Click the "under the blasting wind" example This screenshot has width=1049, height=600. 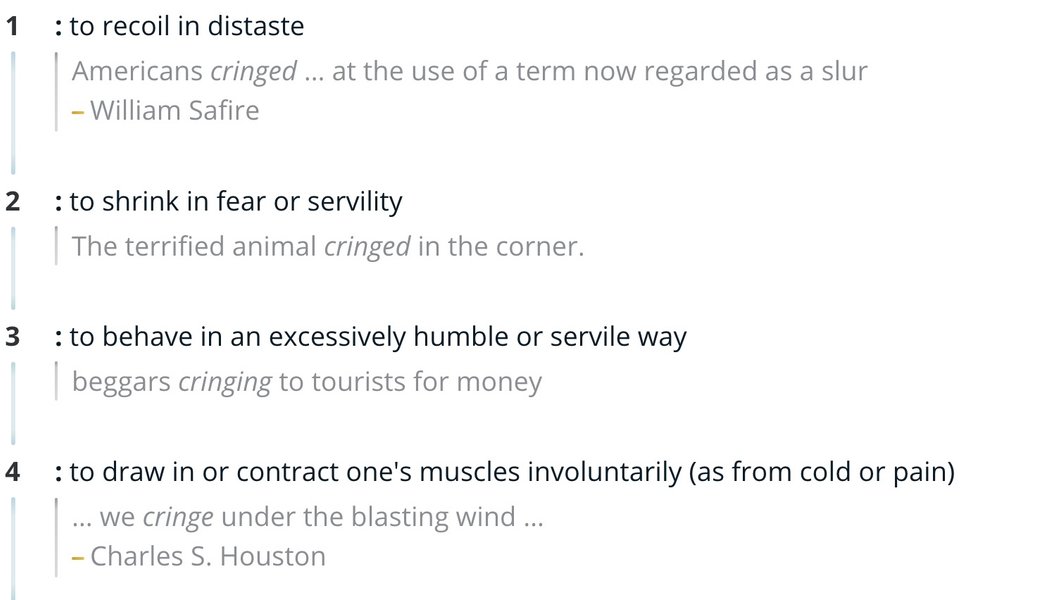click(x=307, y=517)
